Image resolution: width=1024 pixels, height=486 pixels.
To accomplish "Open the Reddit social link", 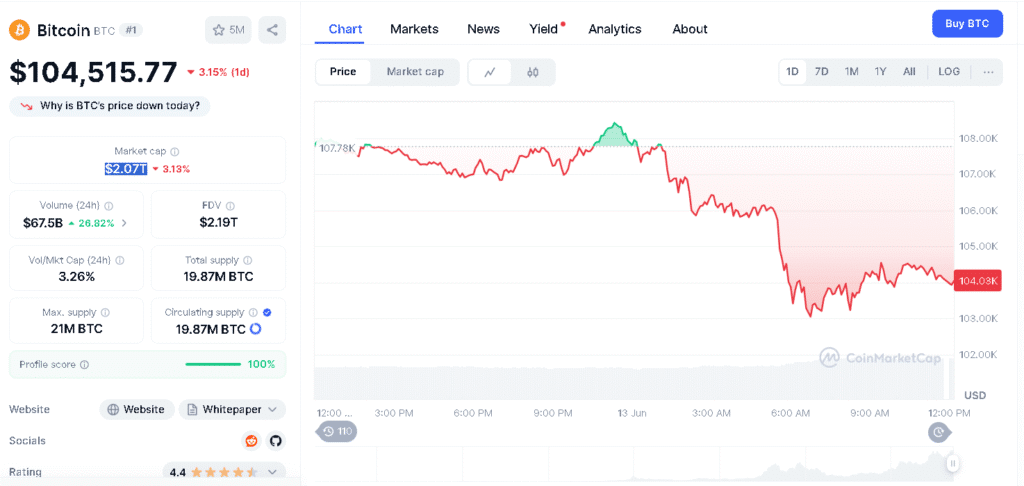I will click(251, 441).
